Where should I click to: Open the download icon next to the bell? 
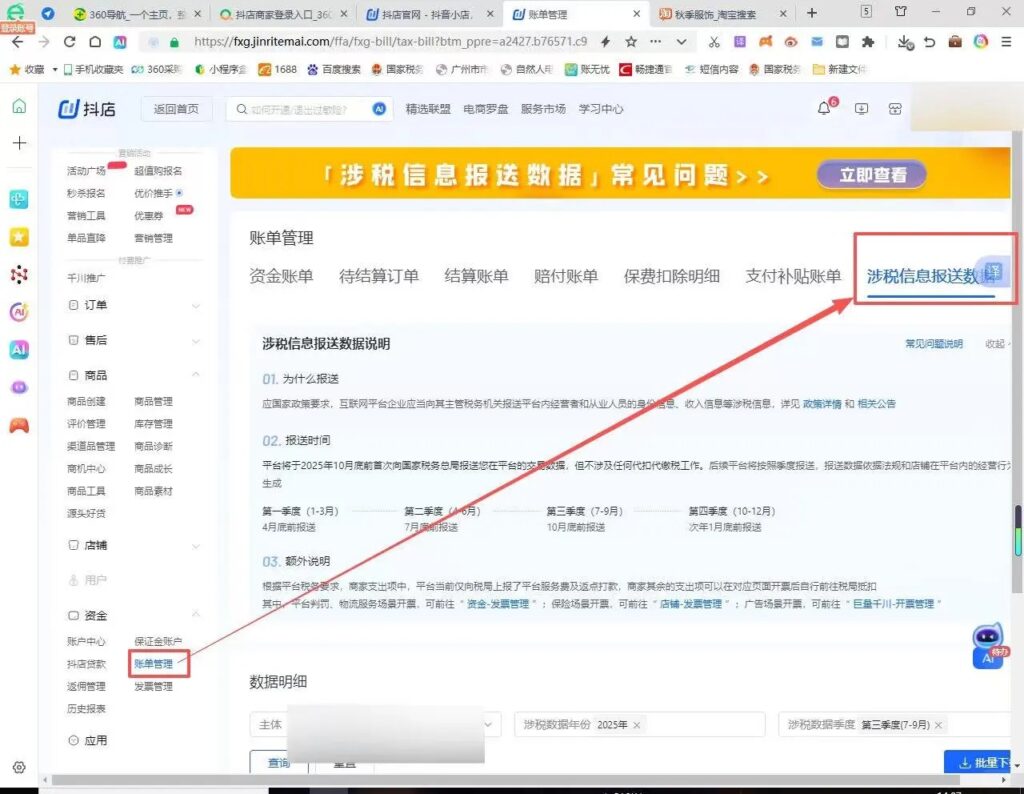[x=861, y=108]
